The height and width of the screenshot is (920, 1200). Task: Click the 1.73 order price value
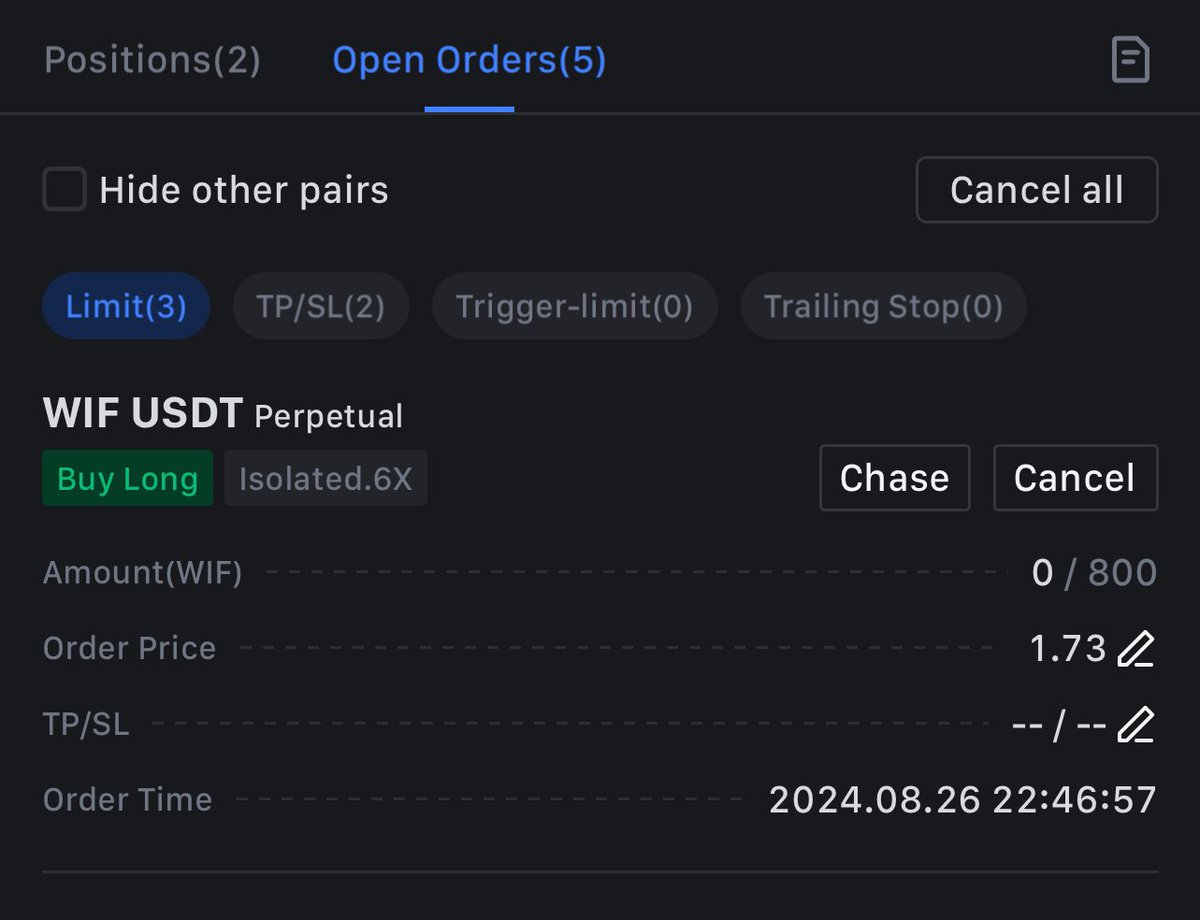(1068, 649)
